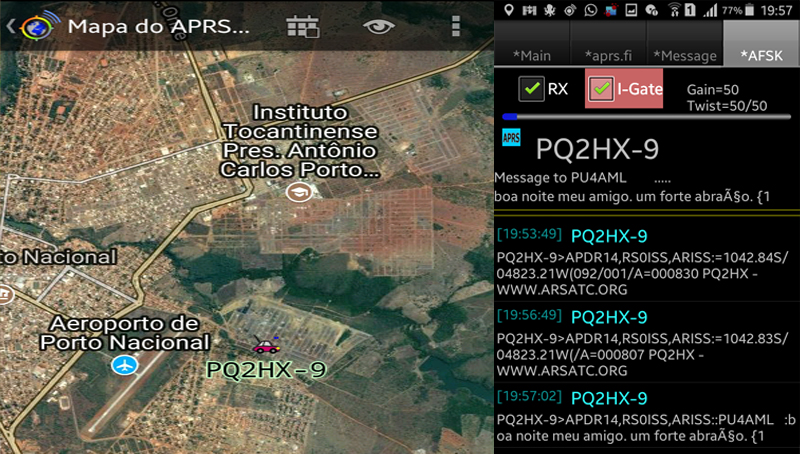The height and width of the screenshot is (454, 800).
Task: Tap the APRS symbol icon beside PQ2HX-9
Action: point(511,137)
